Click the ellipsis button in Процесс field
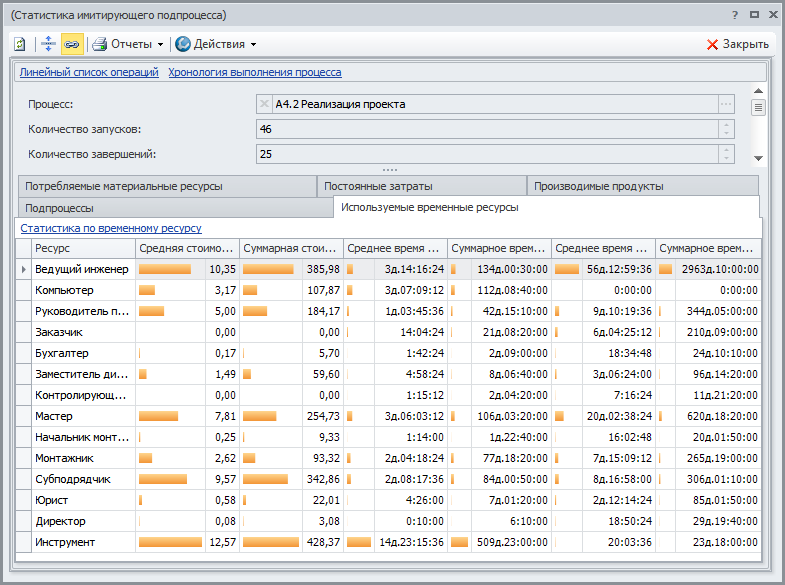Viewport: 785px width, 585px height. [726, 104]
